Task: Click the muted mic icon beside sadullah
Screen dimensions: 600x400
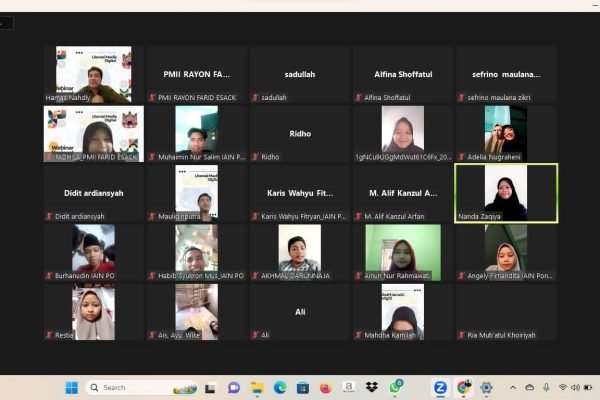Action: [x=255, y=99]
